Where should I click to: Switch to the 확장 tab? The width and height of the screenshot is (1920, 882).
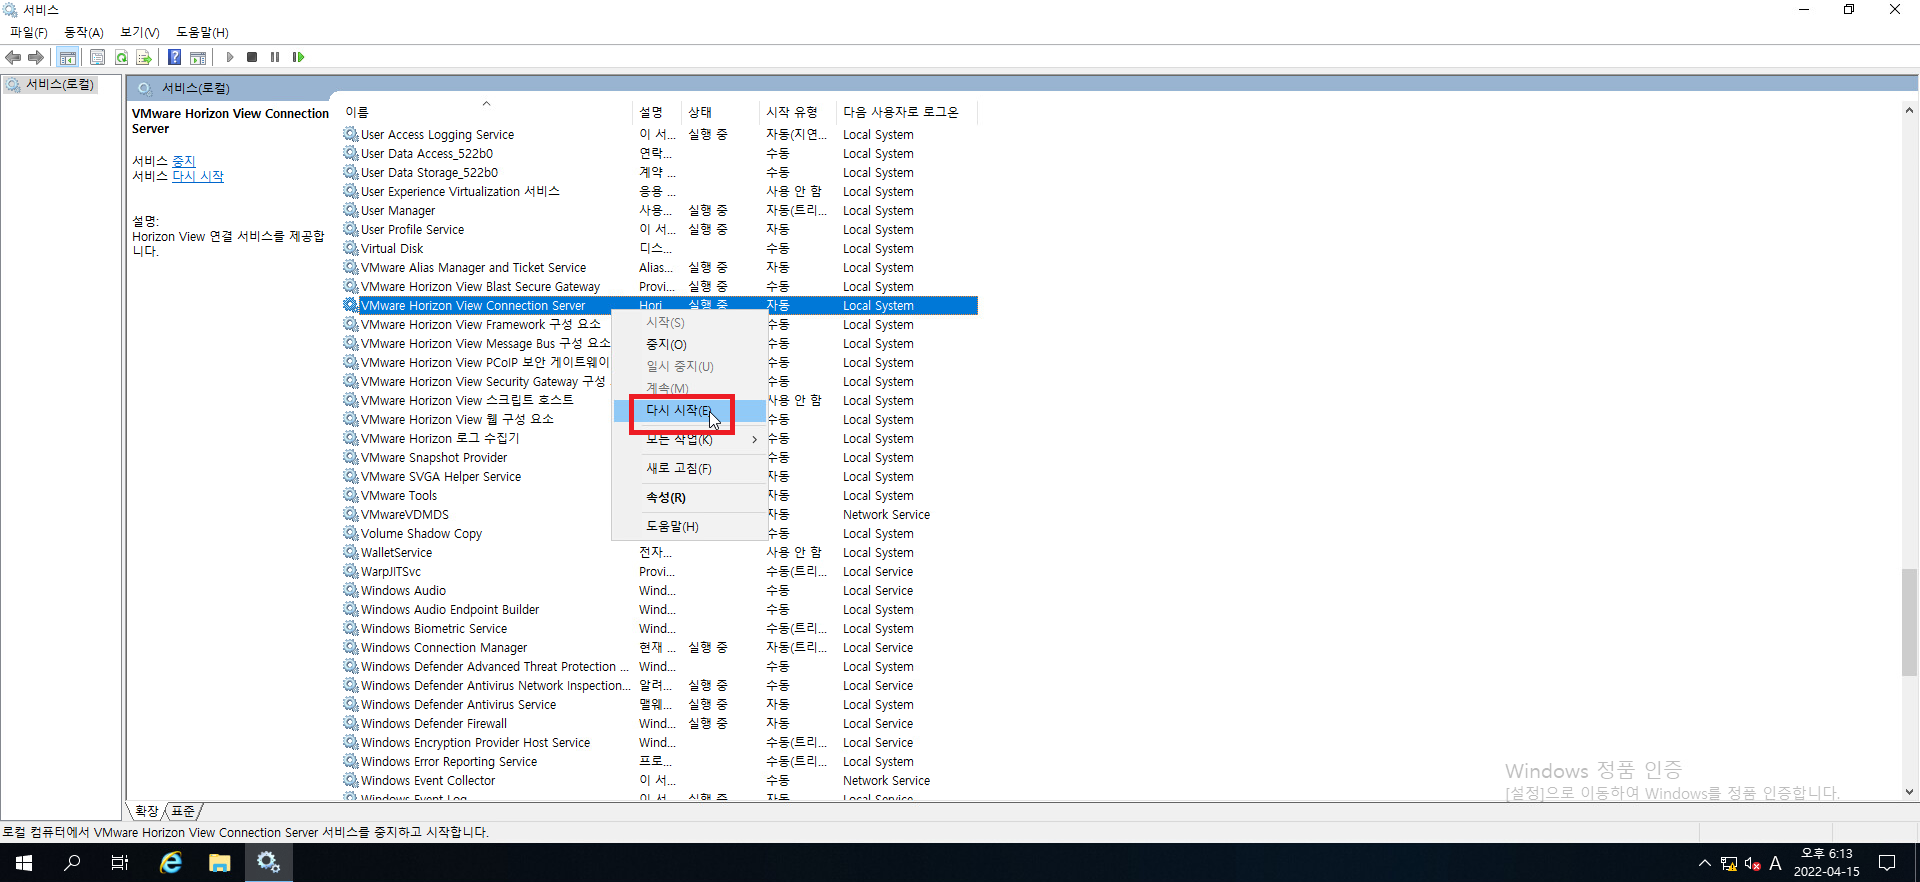146,811
